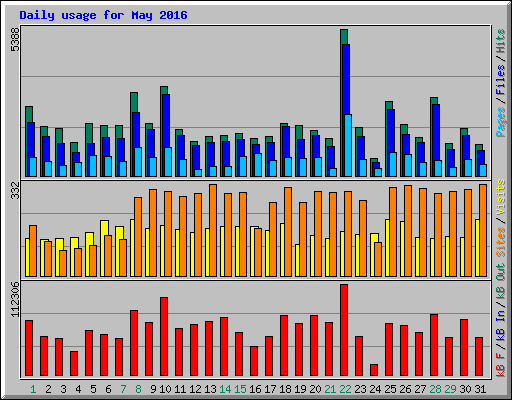This screenshot has width=512, height=400.
Task: Click day label 4 on the x-axis
Action: pyautogui.click(x=78, y=389)
